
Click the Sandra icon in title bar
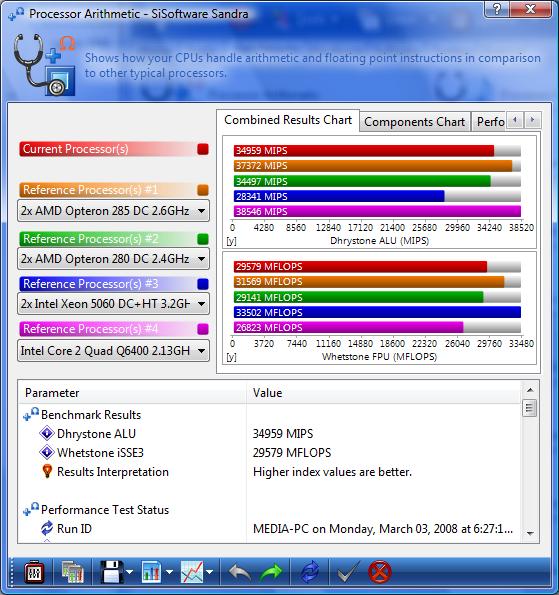click(x=16, y=14)
